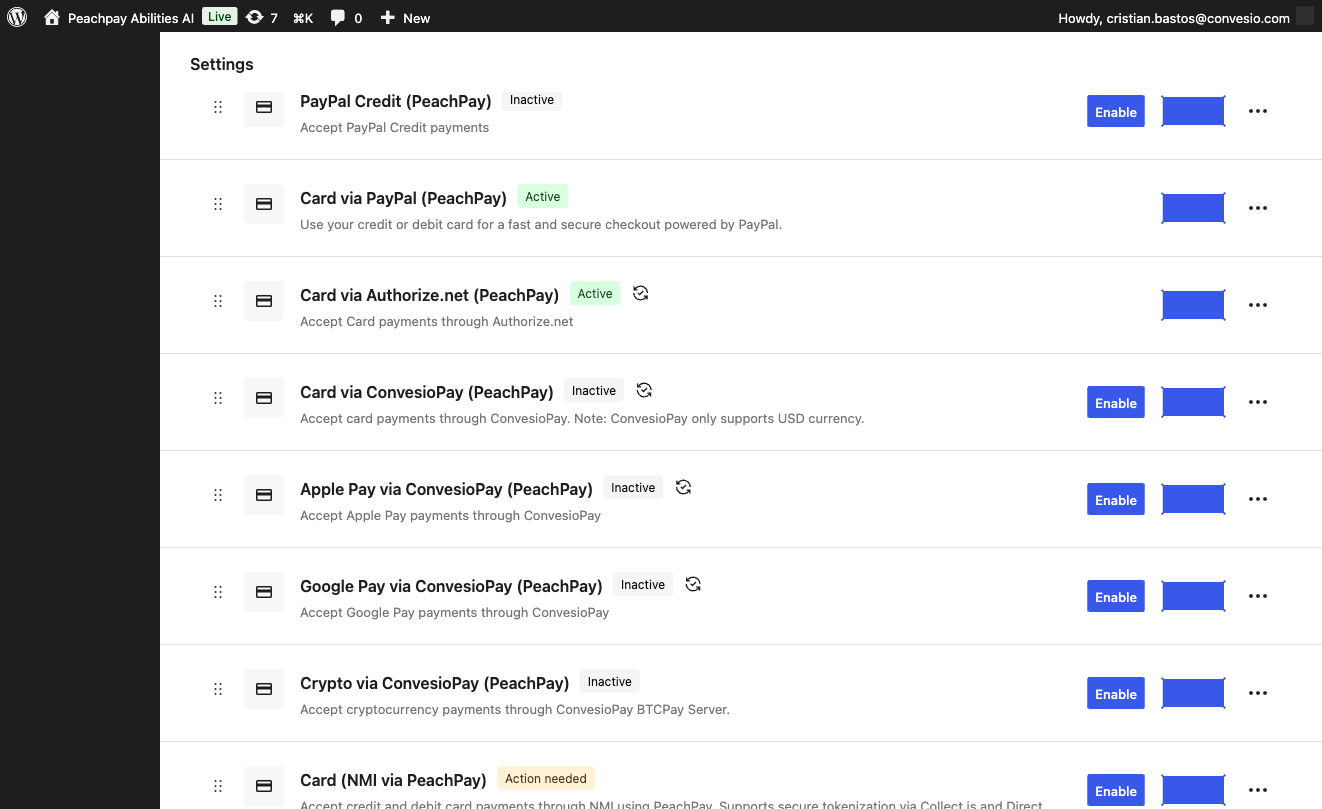Open the WordPress logo menu
The image size is (1322, 809).
[x=17, y=17]
